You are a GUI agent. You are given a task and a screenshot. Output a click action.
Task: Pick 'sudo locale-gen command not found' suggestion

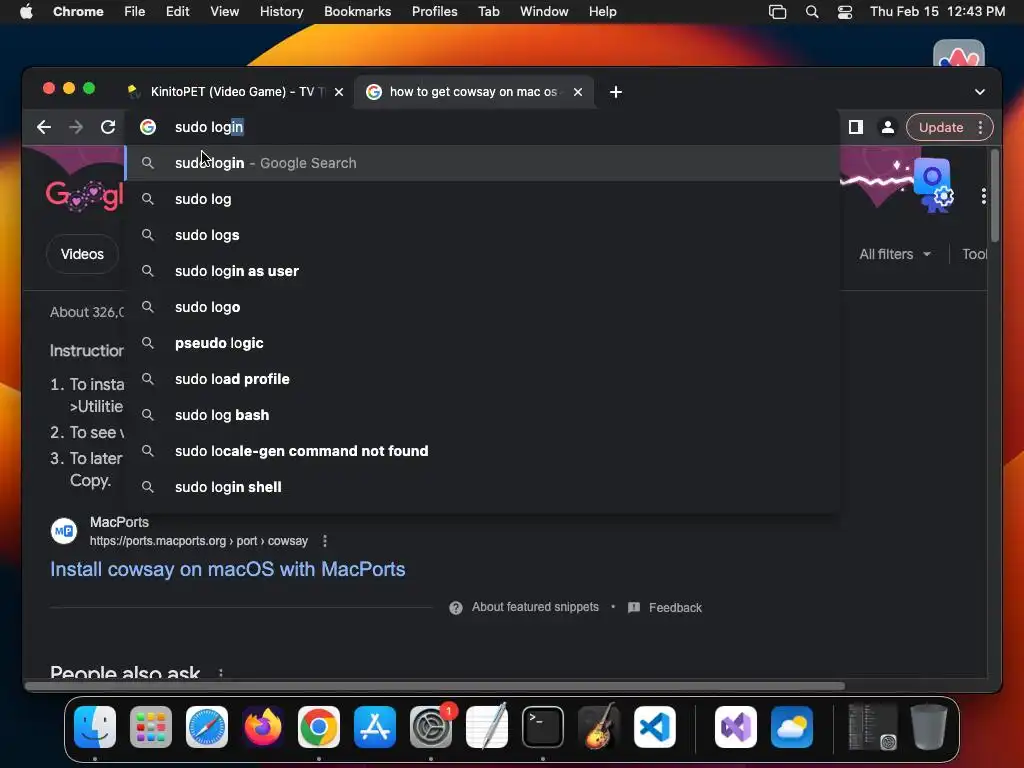[482, 451]
